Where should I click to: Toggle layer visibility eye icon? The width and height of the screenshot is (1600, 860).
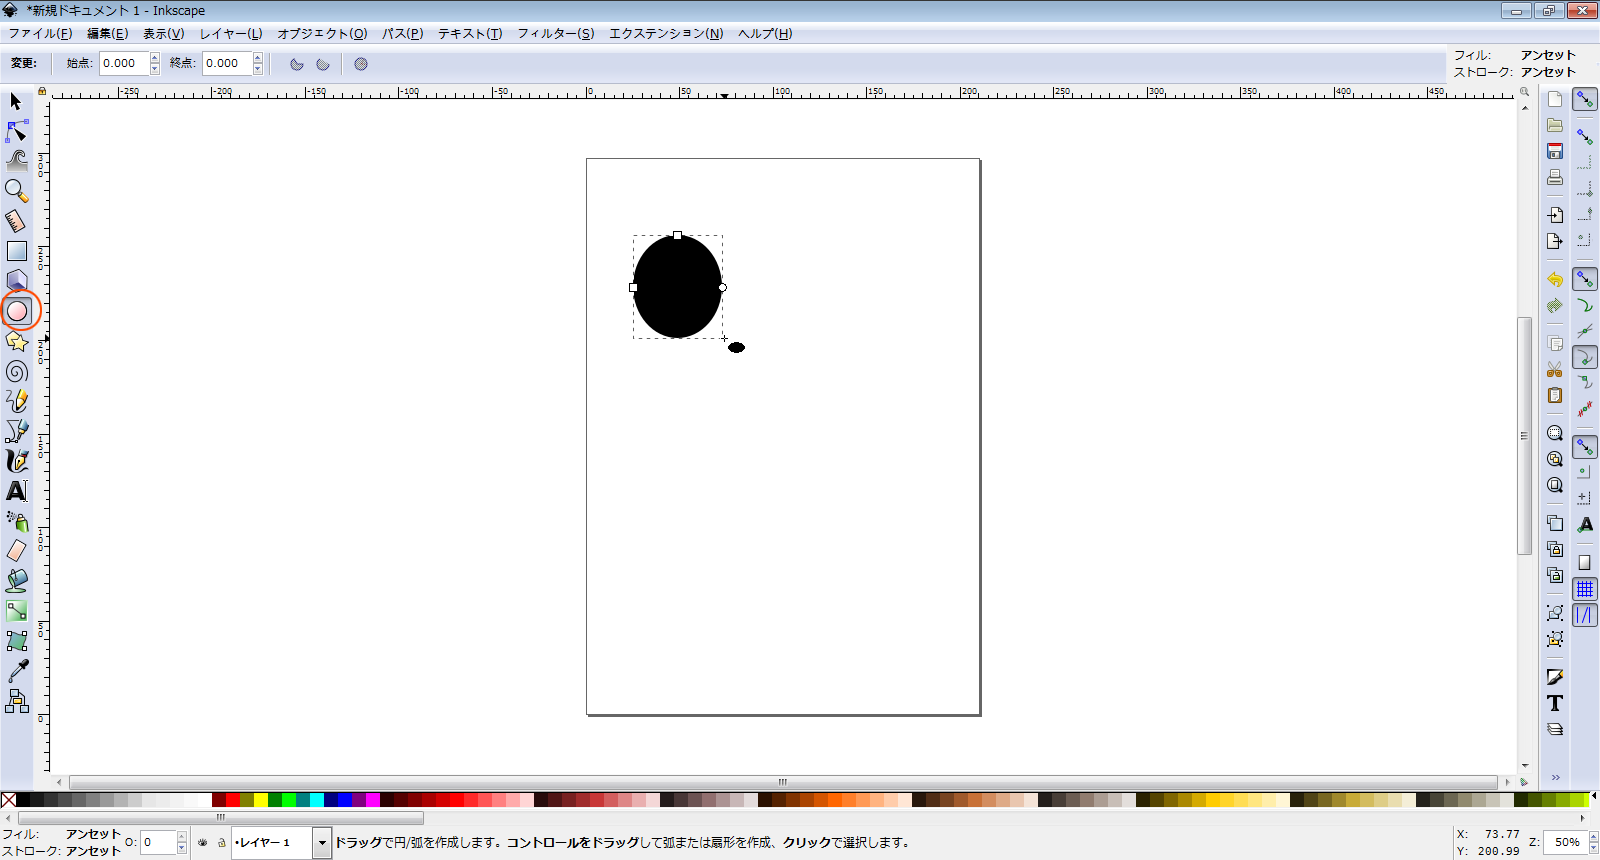tap(203, 843)
